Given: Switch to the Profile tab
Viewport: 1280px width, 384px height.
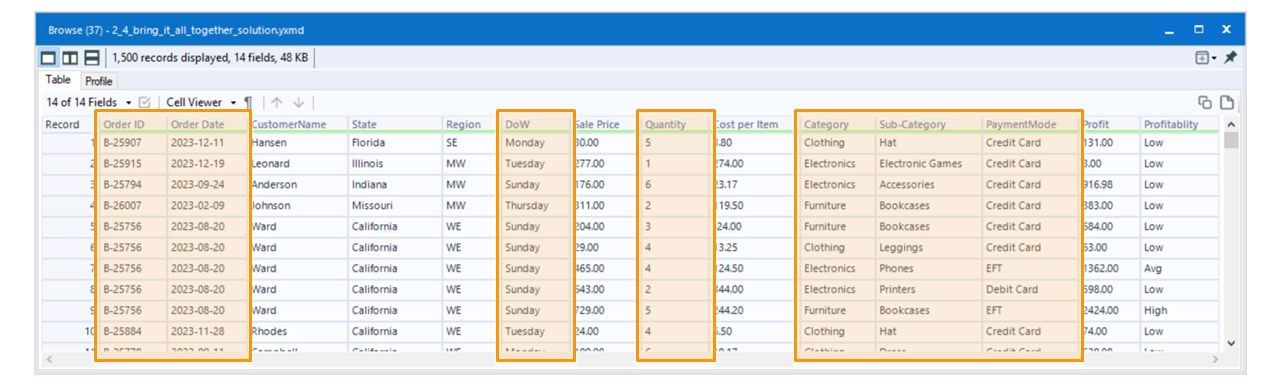Looking at the screenshot, I should 98,81.
